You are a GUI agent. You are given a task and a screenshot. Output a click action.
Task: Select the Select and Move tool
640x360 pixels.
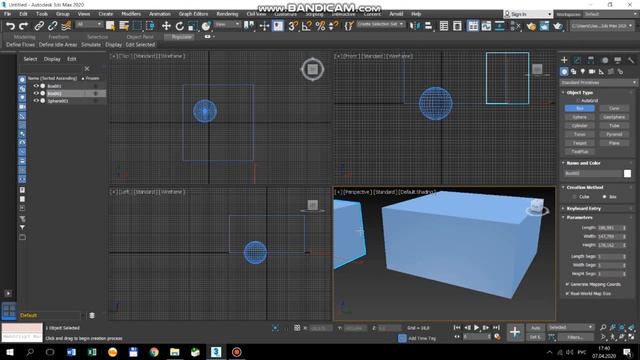(x=166, y=26)
